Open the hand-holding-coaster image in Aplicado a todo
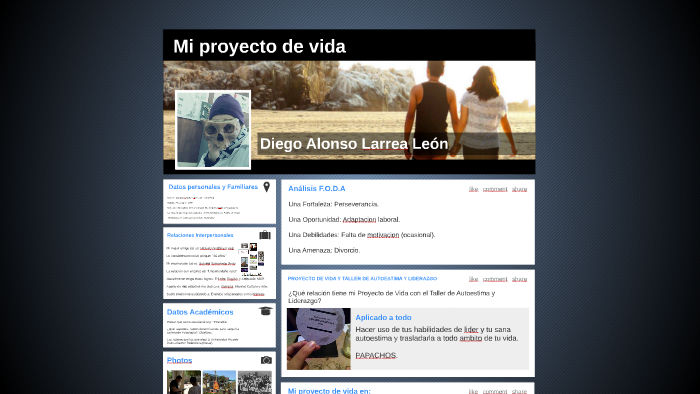This screenshot has width=700, height=394. [x=319, y=339]
